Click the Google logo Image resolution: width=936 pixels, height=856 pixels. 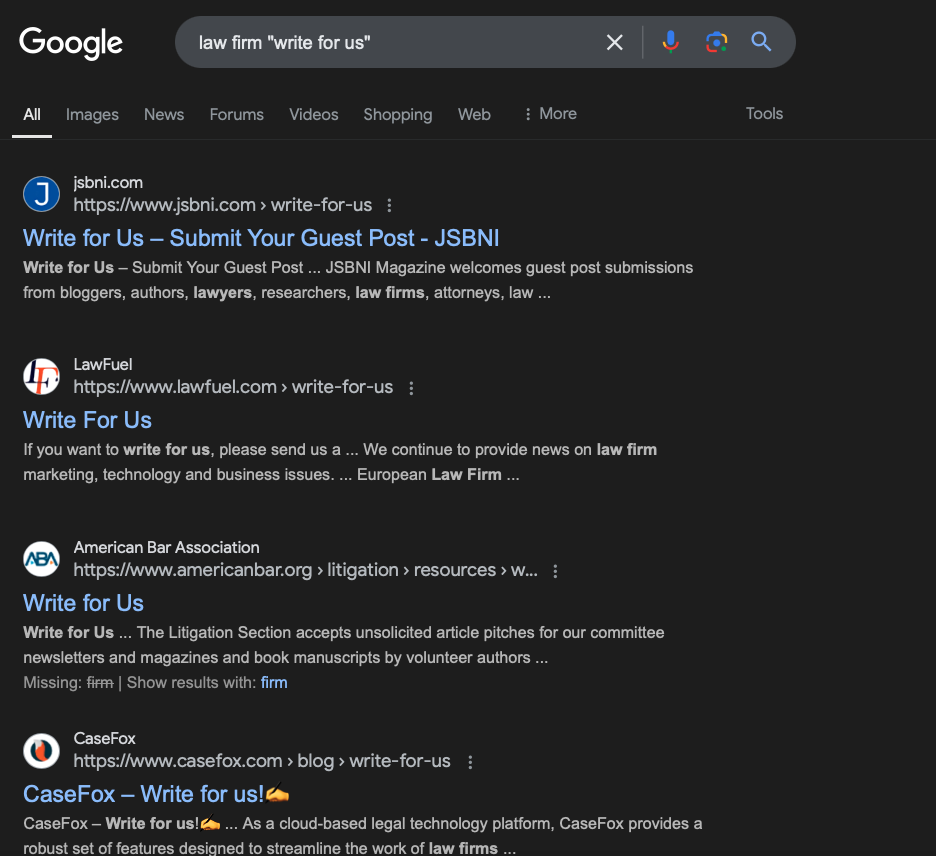[70, 43]
